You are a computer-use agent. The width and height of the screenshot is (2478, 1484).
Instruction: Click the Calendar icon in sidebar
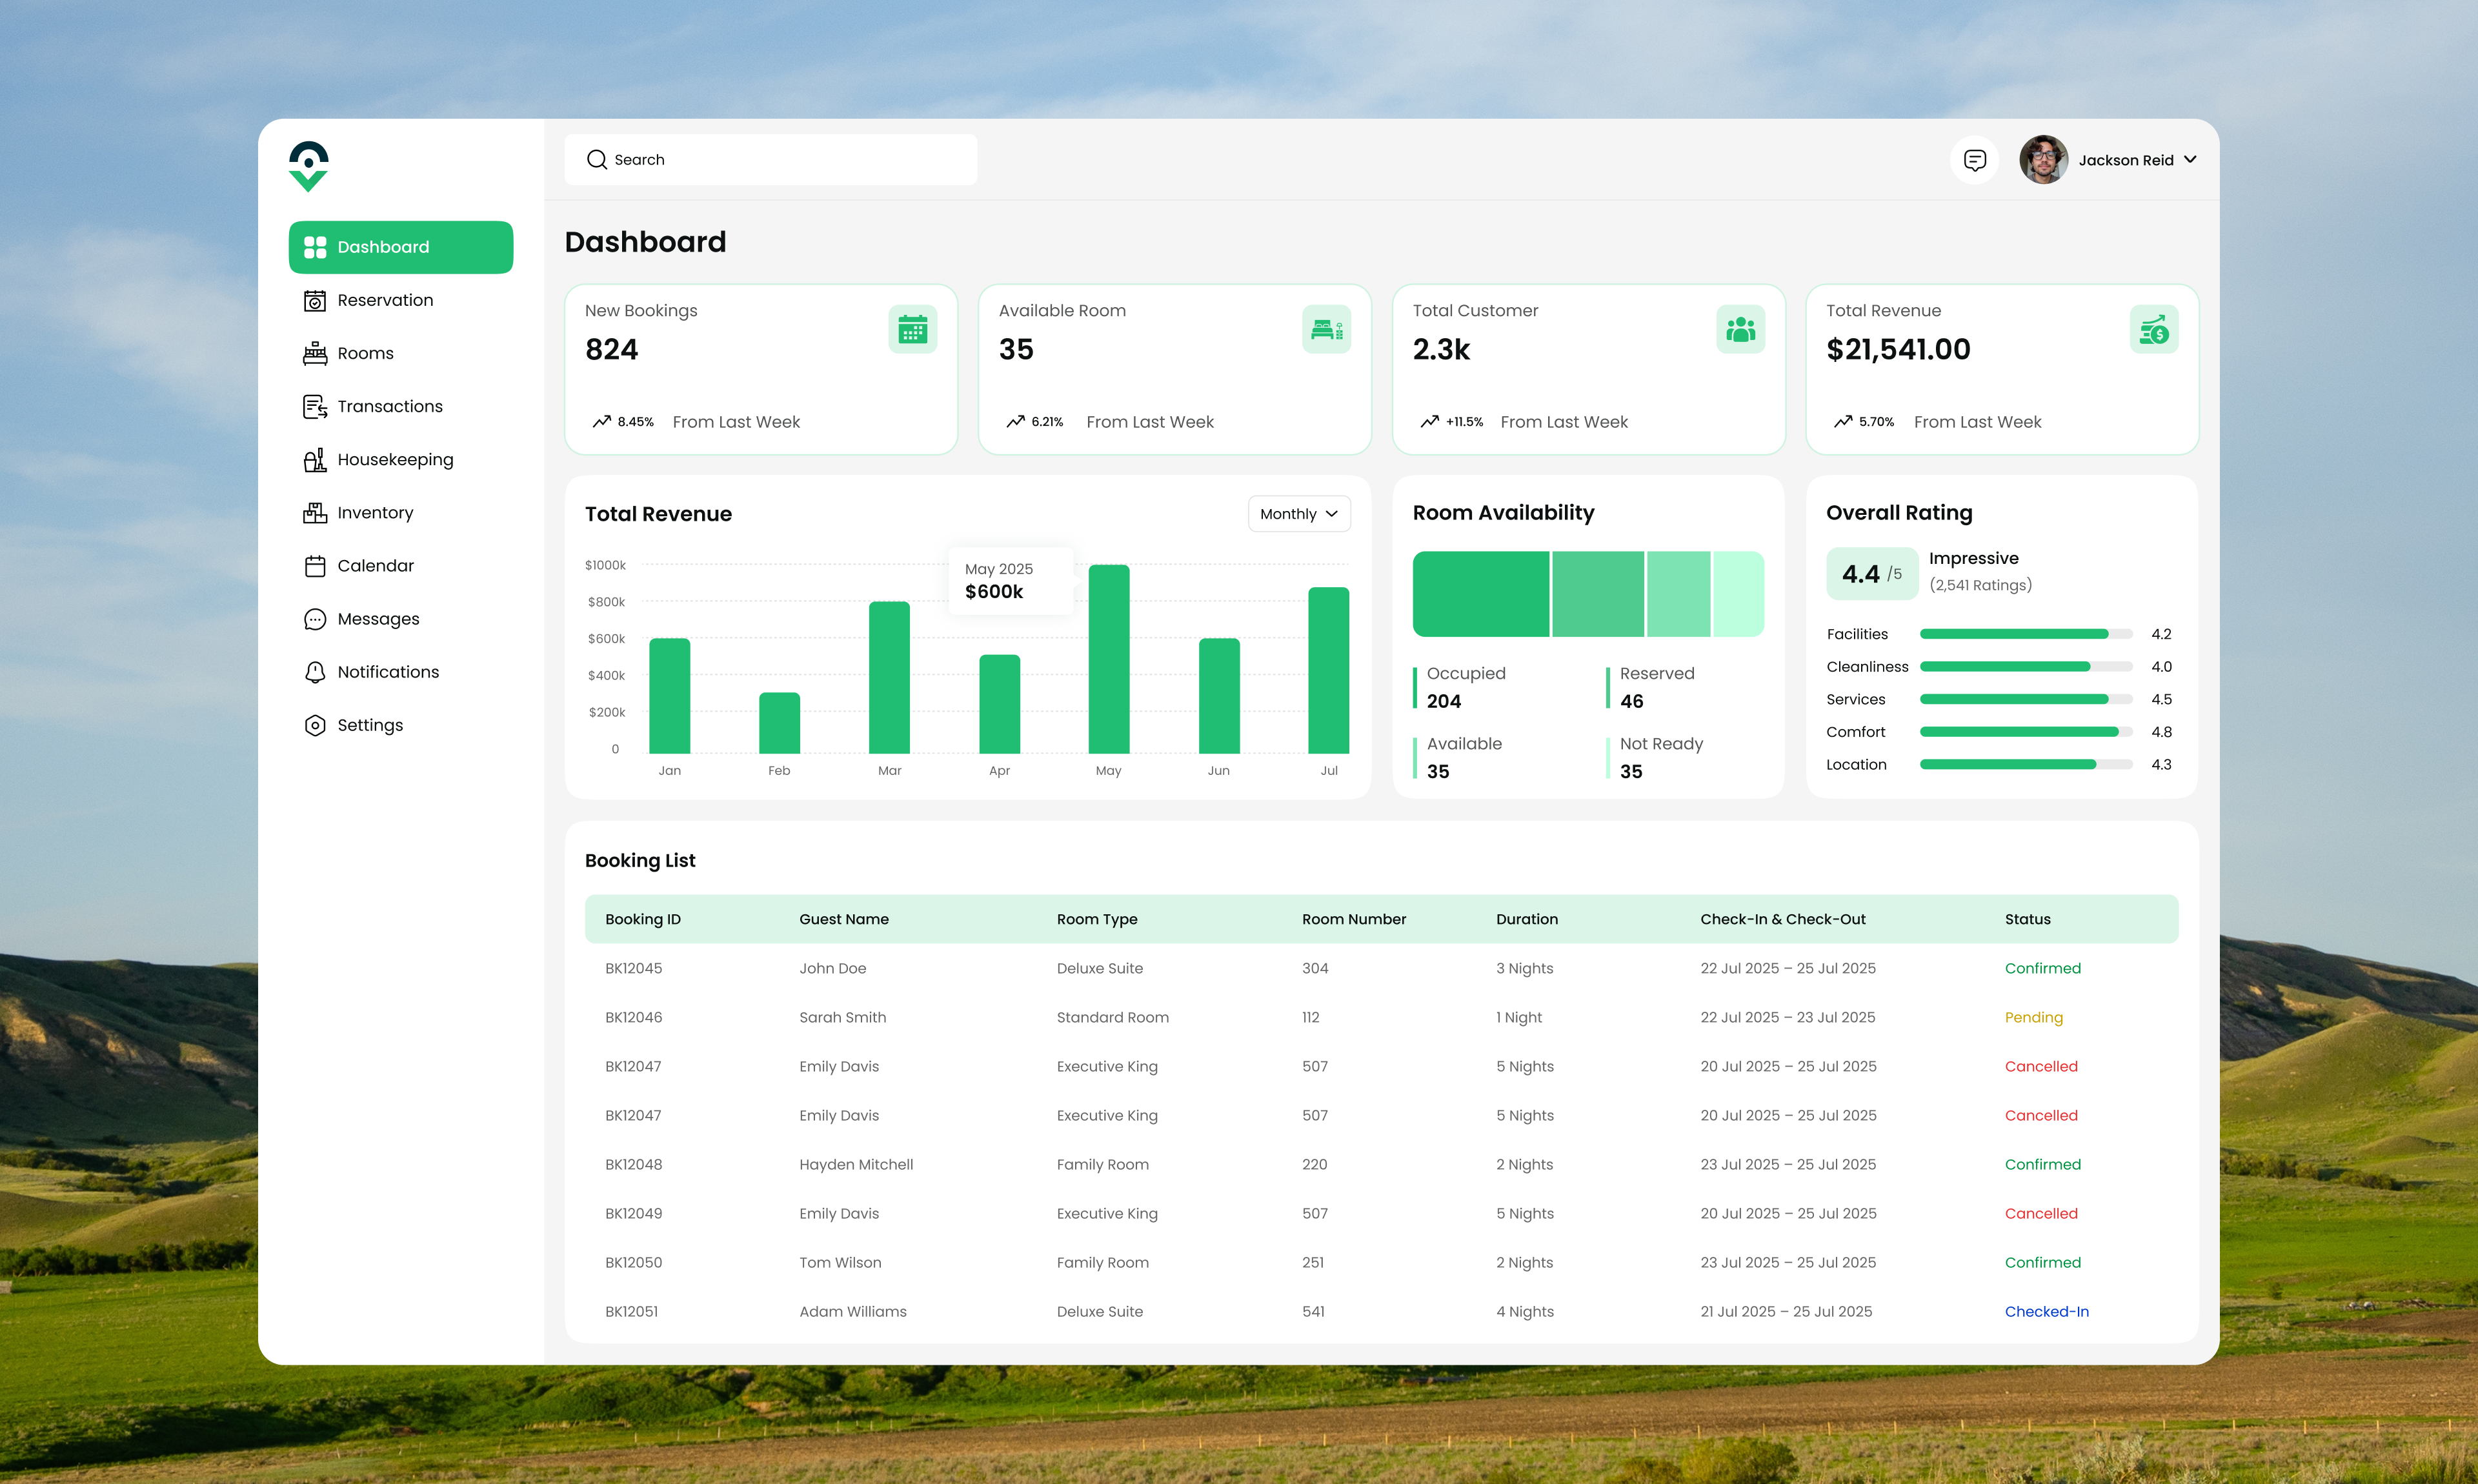pyautogui.click(x=315, y=566)
